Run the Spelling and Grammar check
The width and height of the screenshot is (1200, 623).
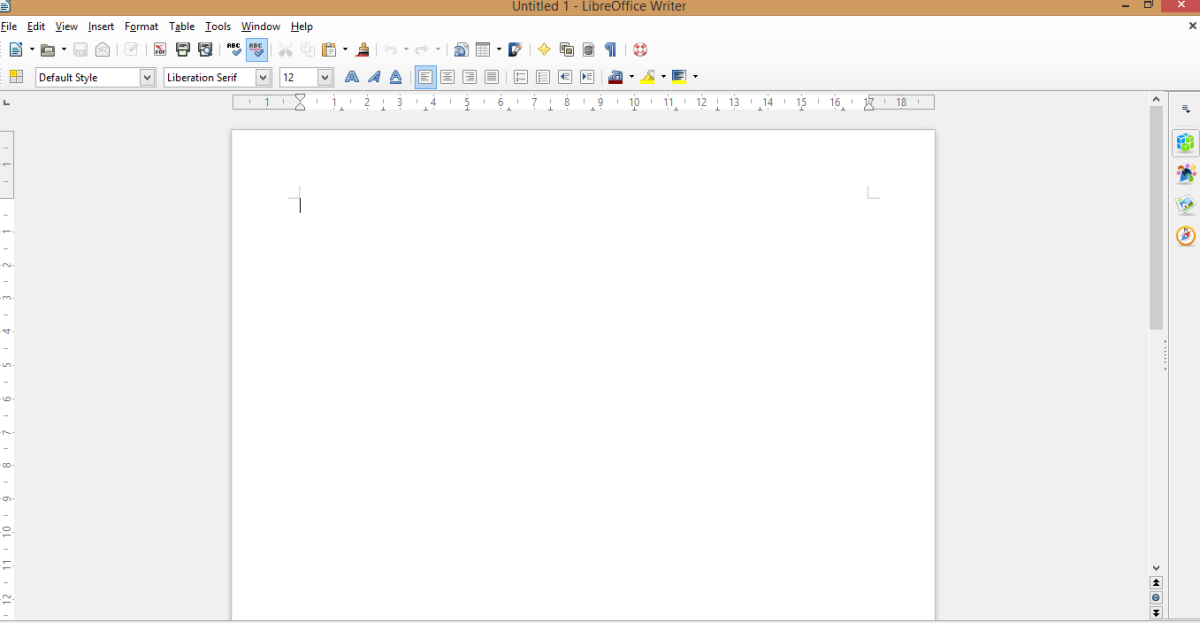tap(232, 49)
